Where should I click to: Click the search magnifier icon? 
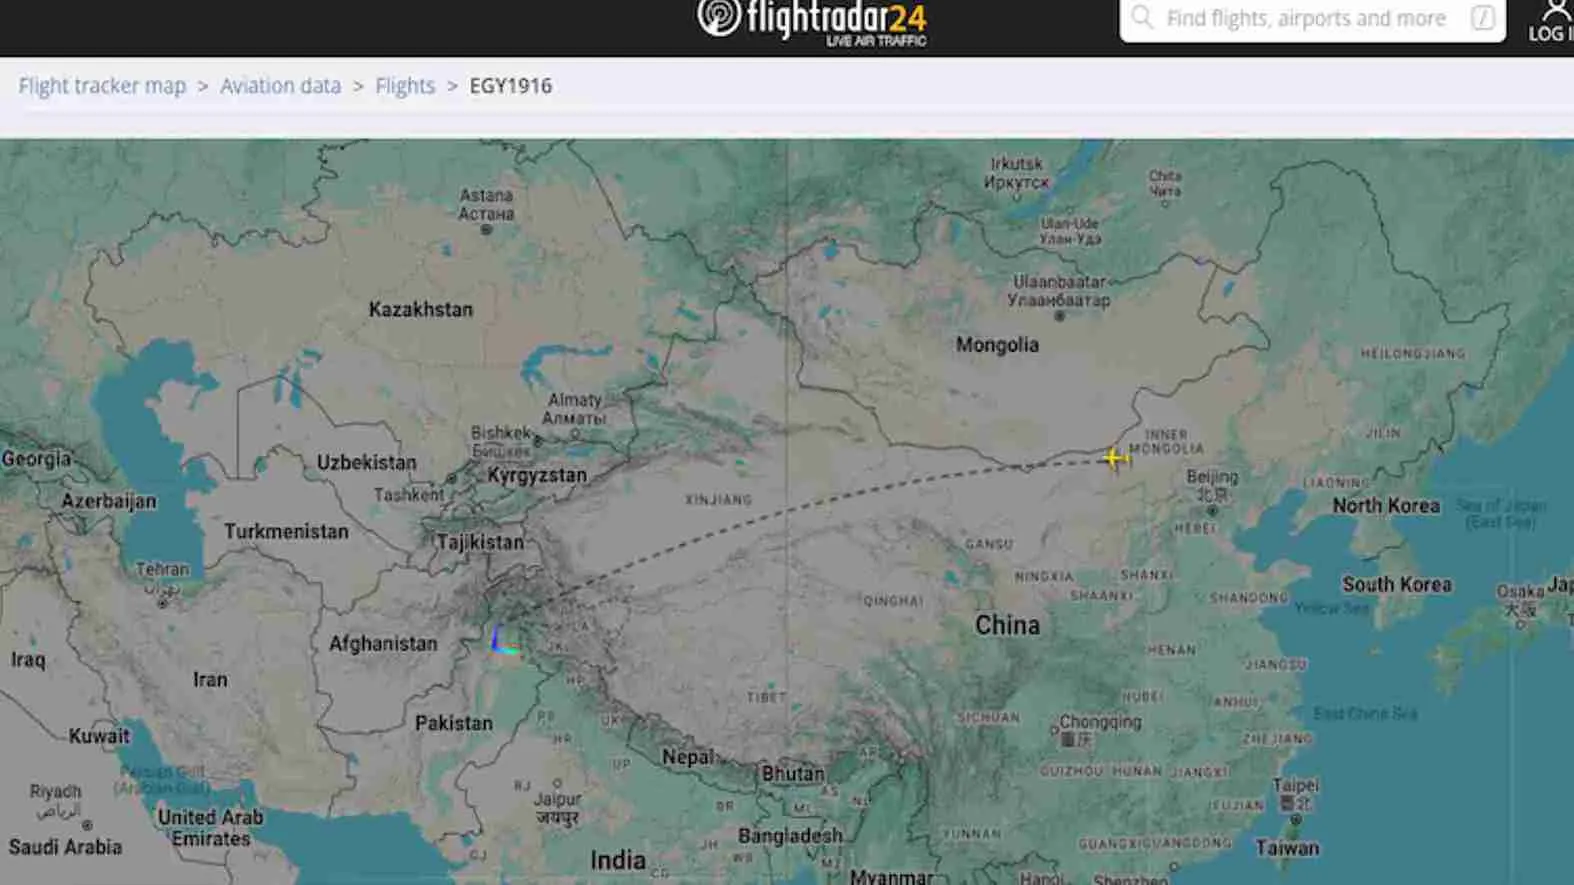point(1142,17)
